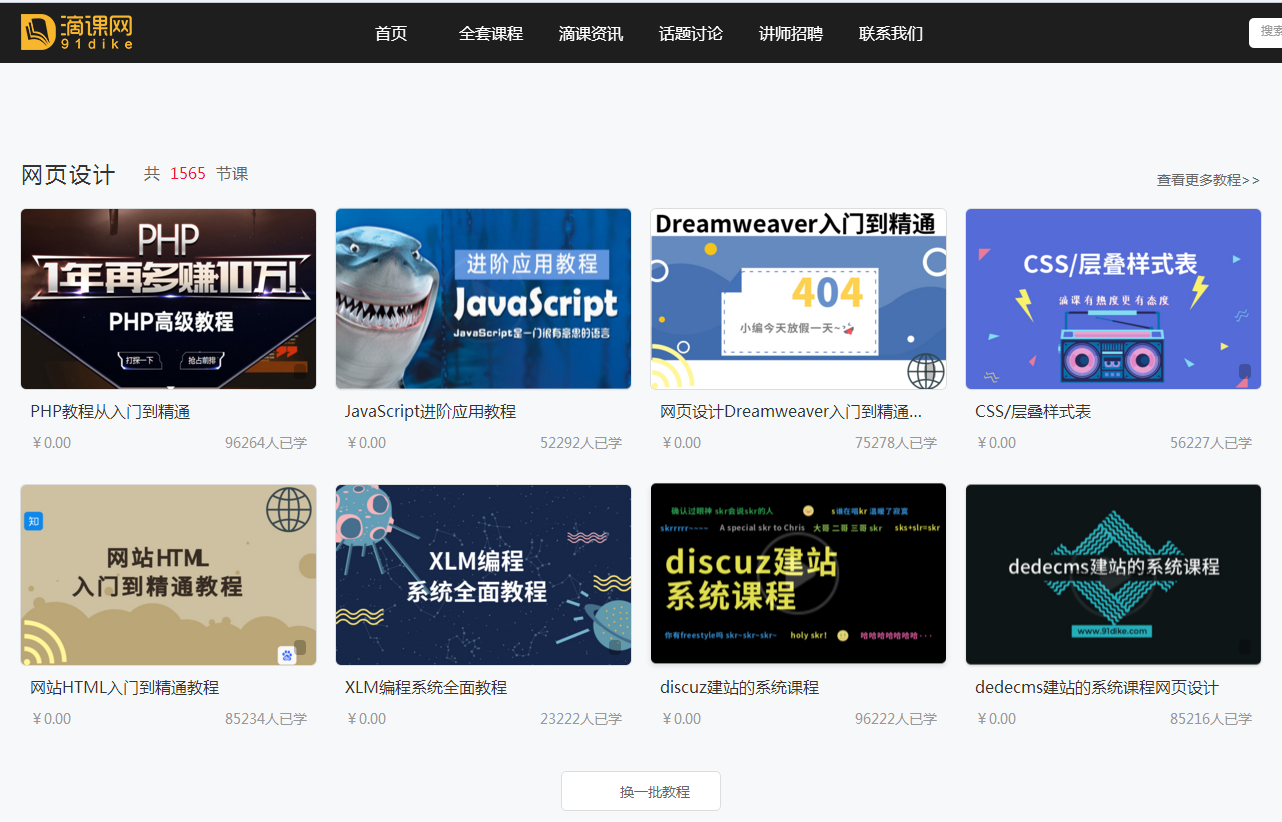Open the discuz建站的系统课程 course
1282x822 pixels.
point(738,687)
